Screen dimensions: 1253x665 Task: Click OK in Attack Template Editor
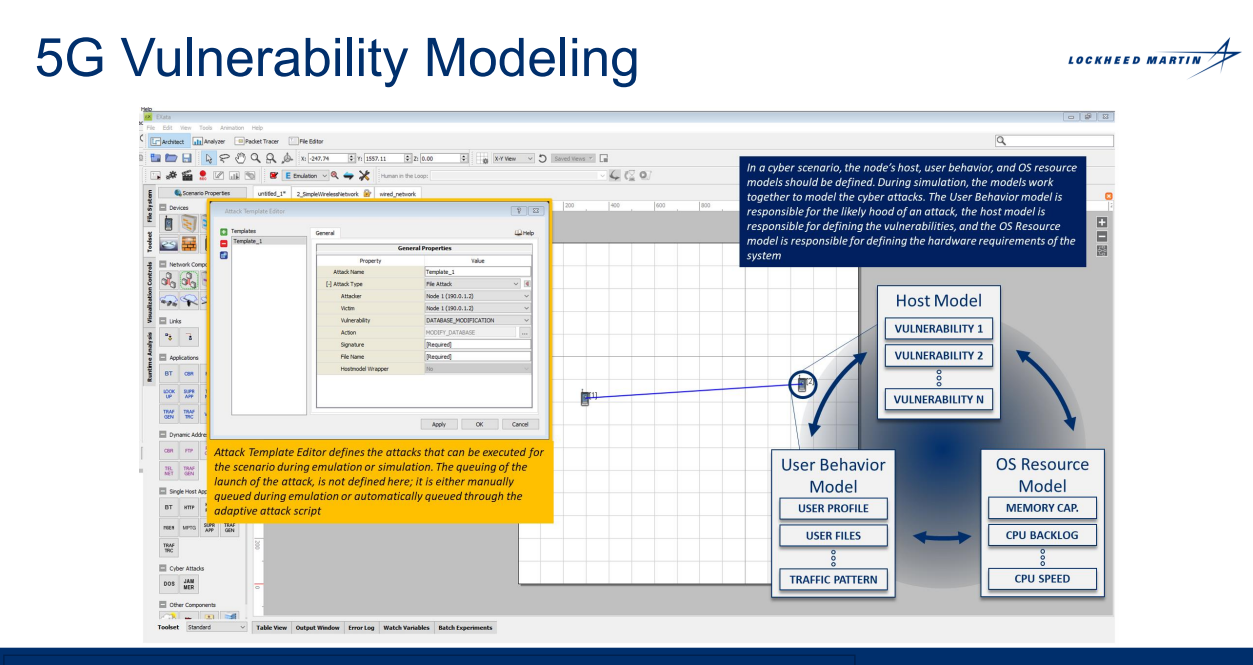click(x=479, y=424)
